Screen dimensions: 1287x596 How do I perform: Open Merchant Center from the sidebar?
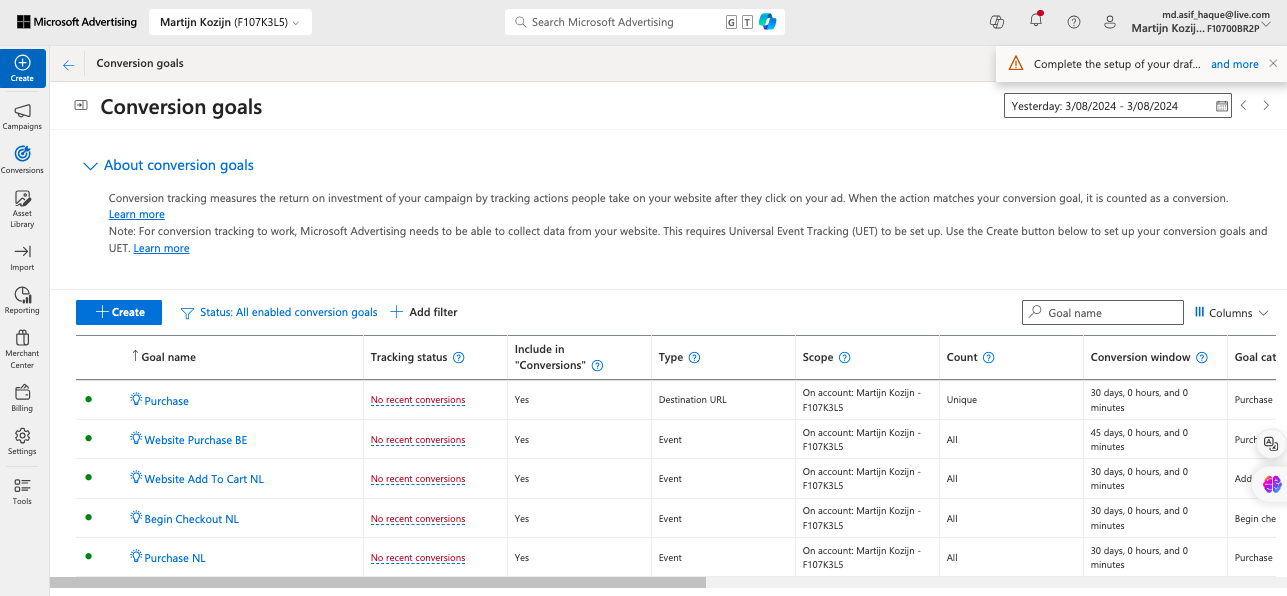click(x=22, y=350)
